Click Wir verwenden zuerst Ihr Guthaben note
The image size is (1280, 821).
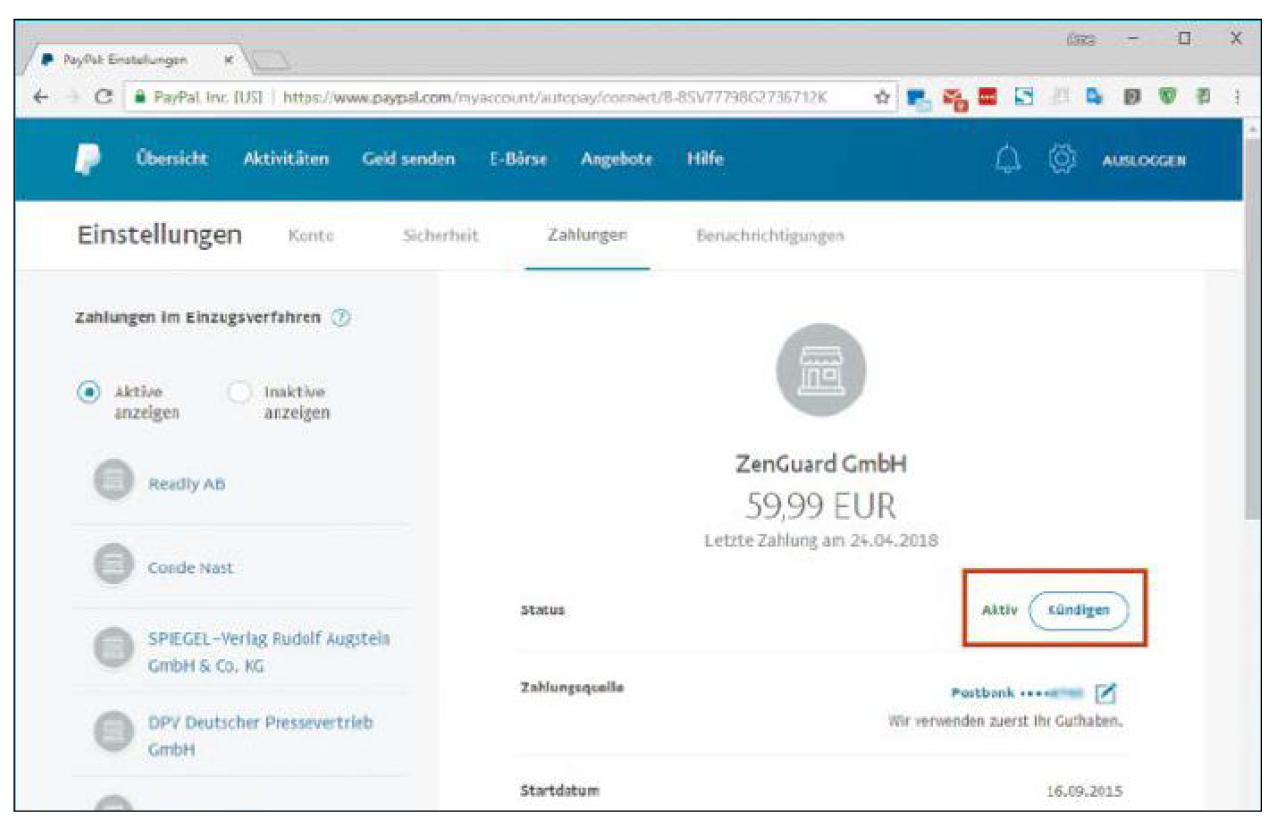(x=1005, y=721)
